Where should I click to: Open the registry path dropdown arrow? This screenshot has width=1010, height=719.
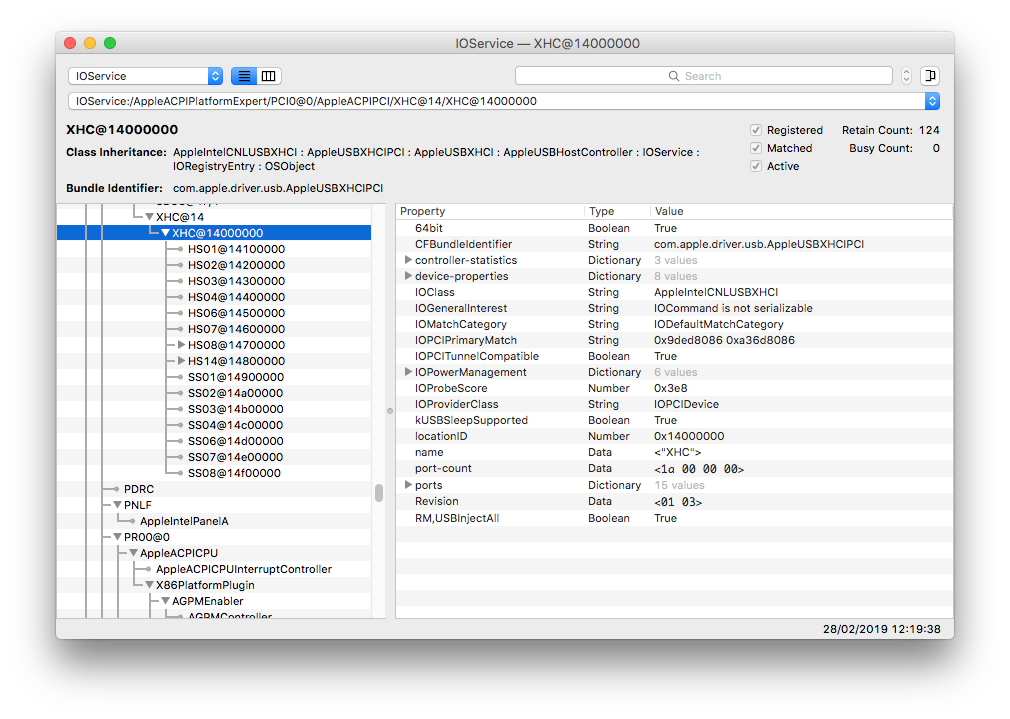[x=932, y=101]
